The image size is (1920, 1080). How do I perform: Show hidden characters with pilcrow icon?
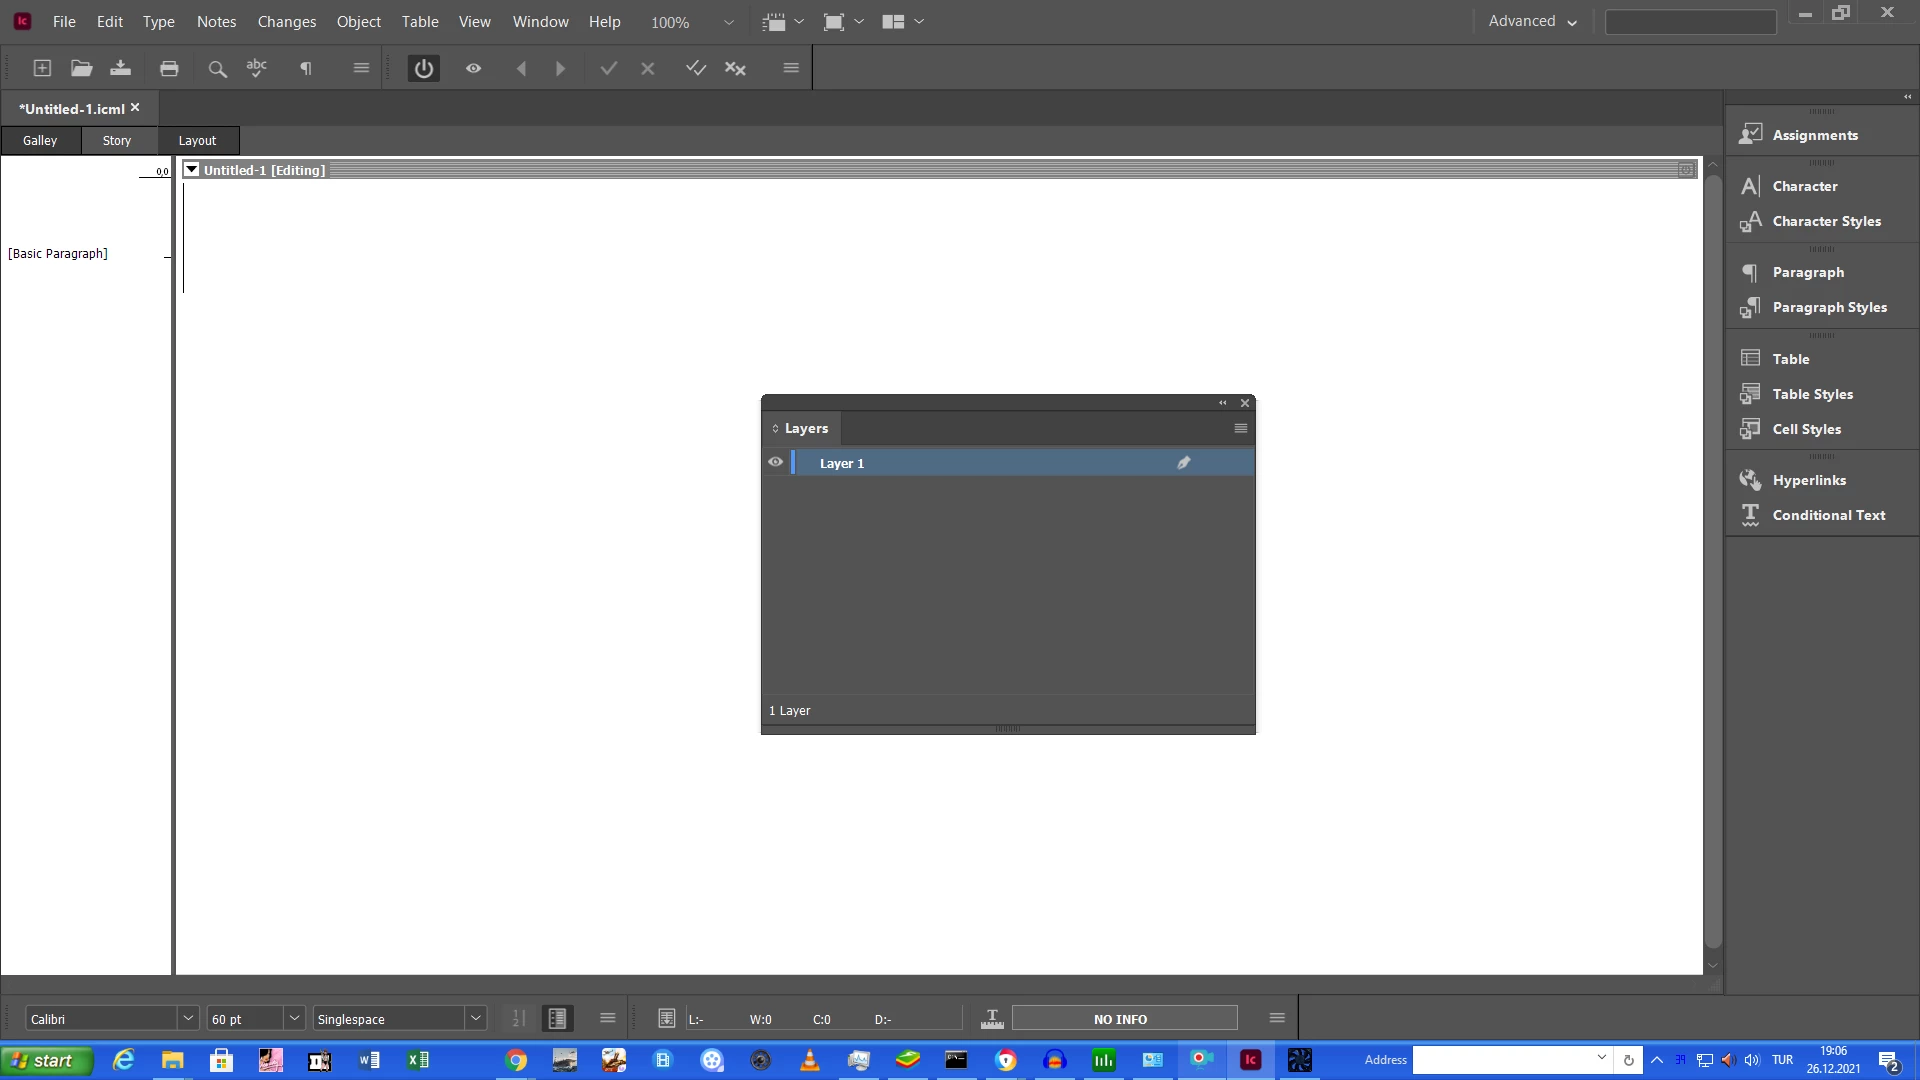click(x=306, y=68)
